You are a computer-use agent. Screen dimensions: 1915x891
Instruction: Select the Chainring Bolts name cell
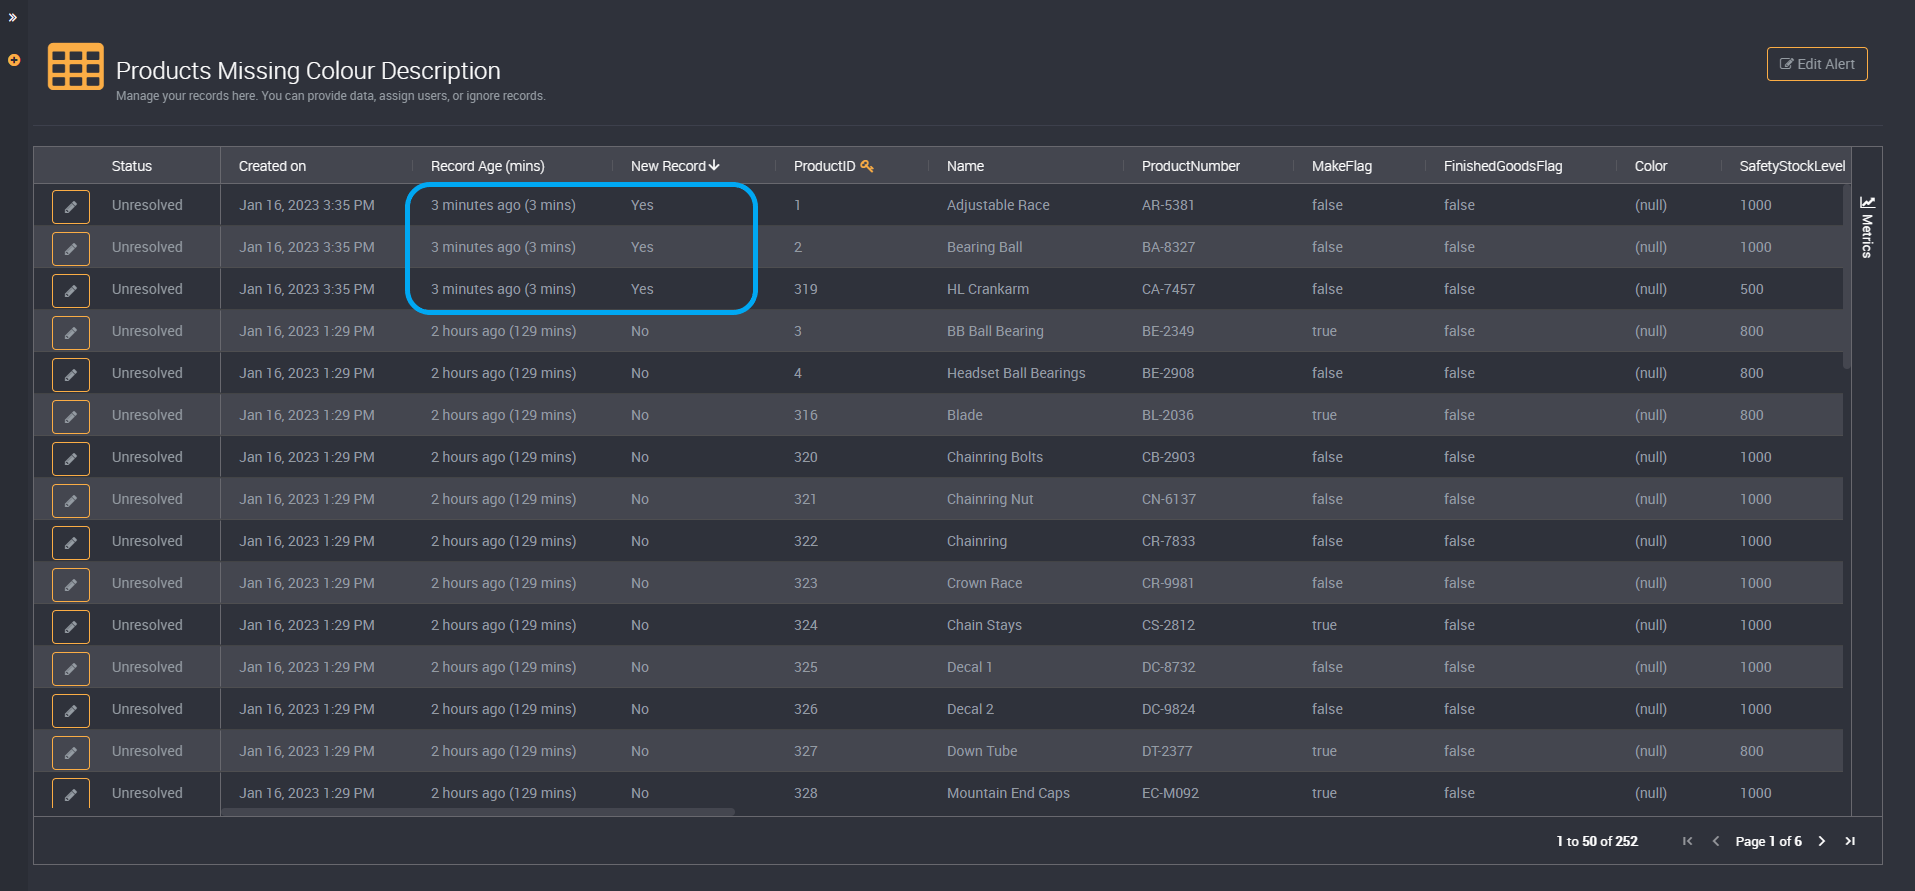point(995,457)
